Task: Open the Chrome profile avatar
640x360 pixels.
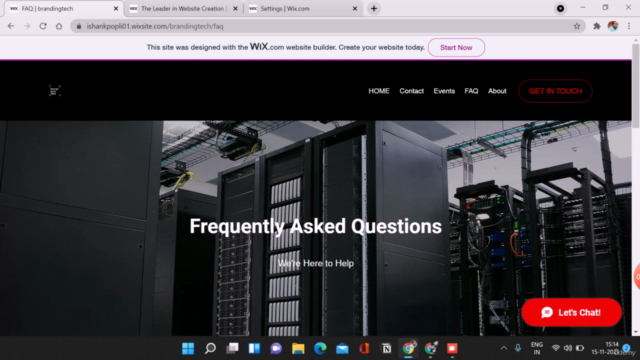Action: [613, 26]
